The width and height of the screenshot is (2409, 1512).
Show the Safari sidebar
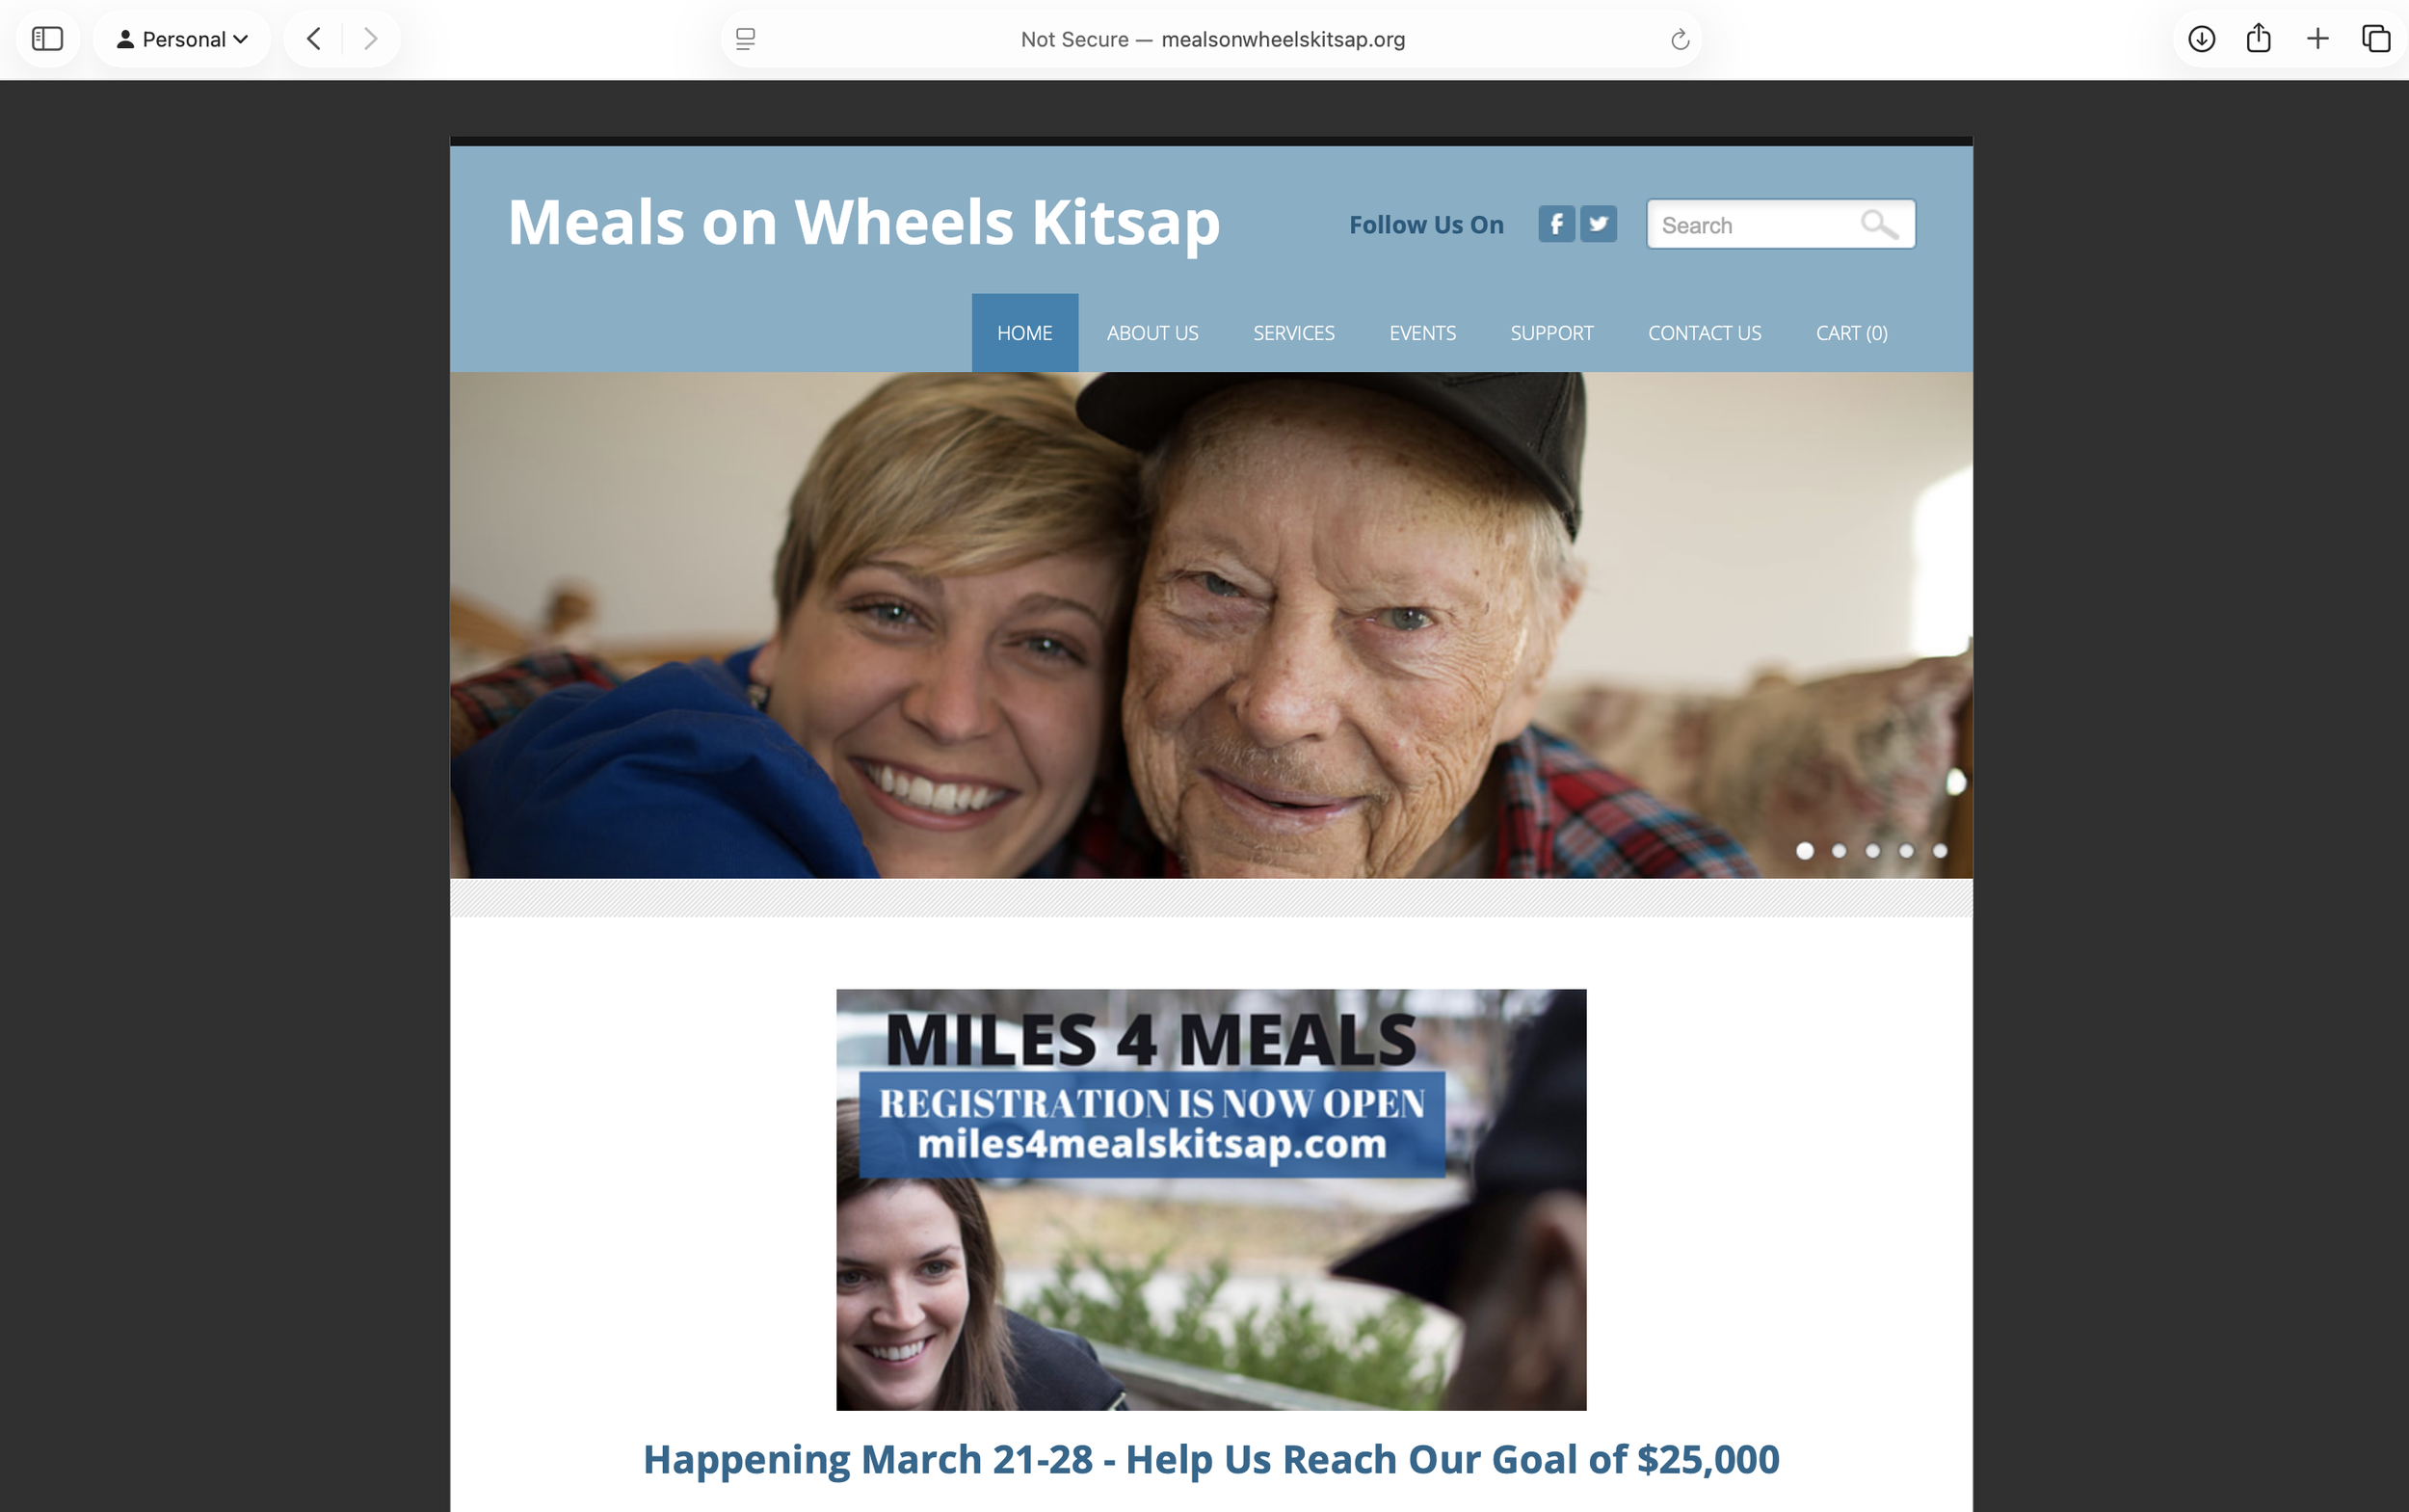tap(47, 39)
